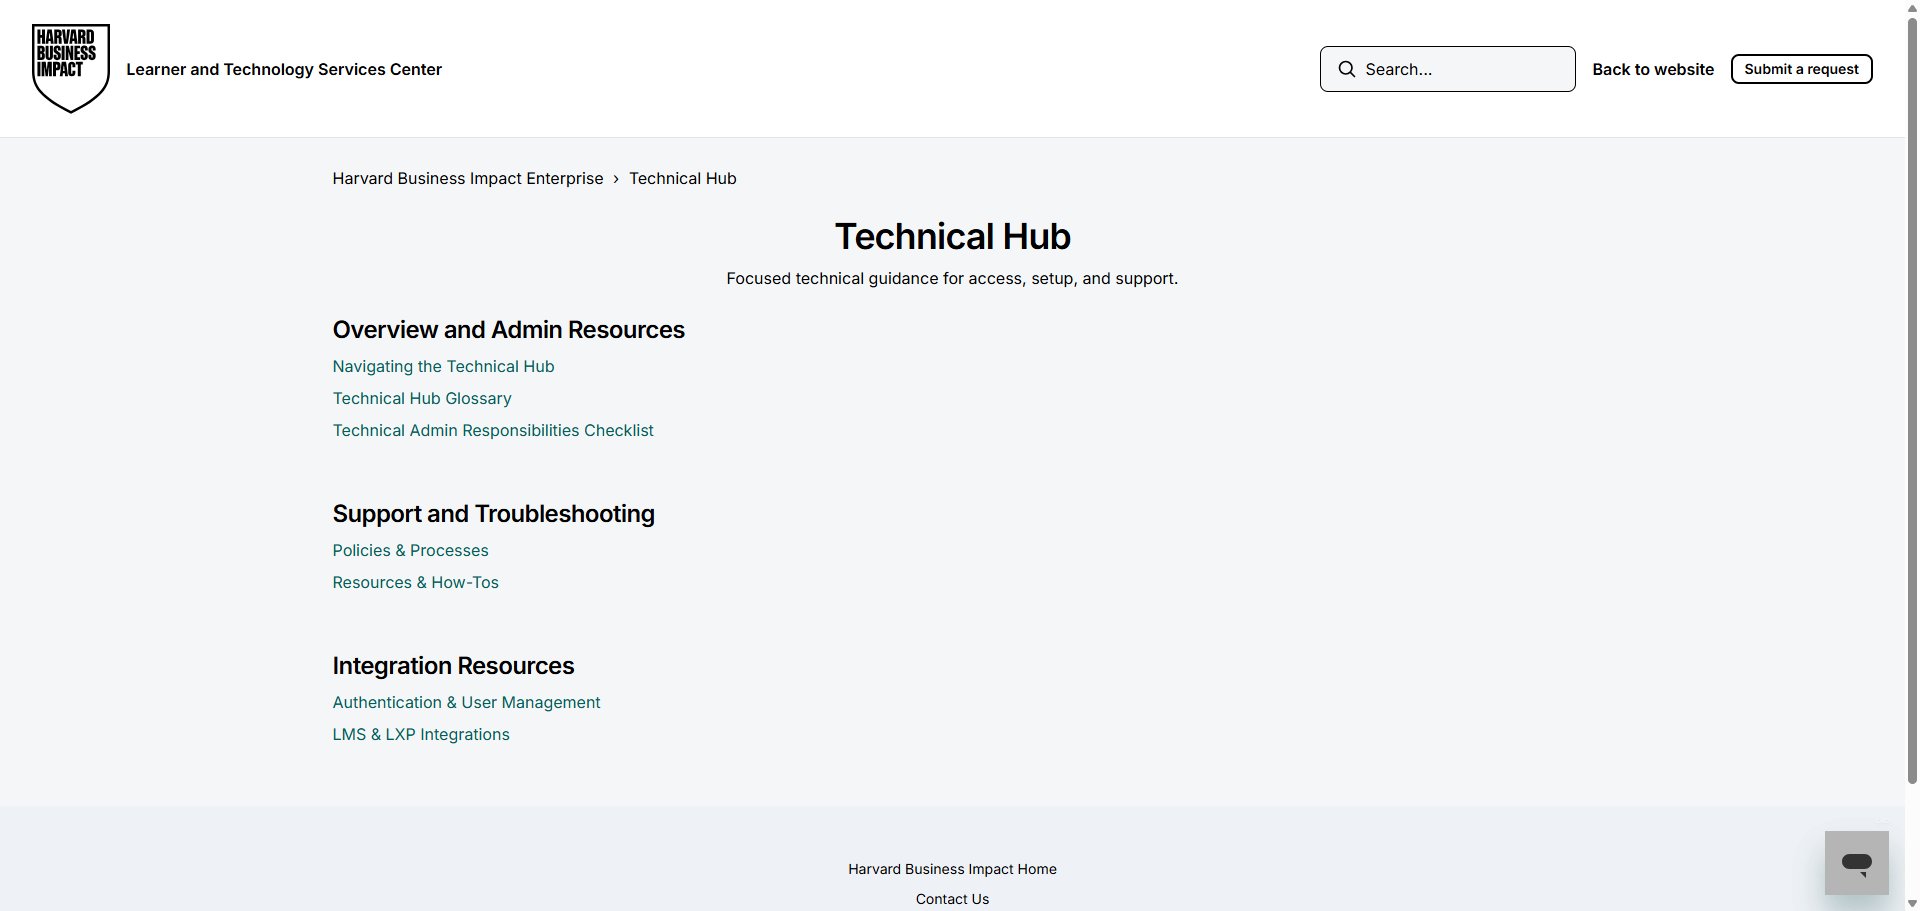Select the Technical Hub breadcrumb item

tap(682, 178)
